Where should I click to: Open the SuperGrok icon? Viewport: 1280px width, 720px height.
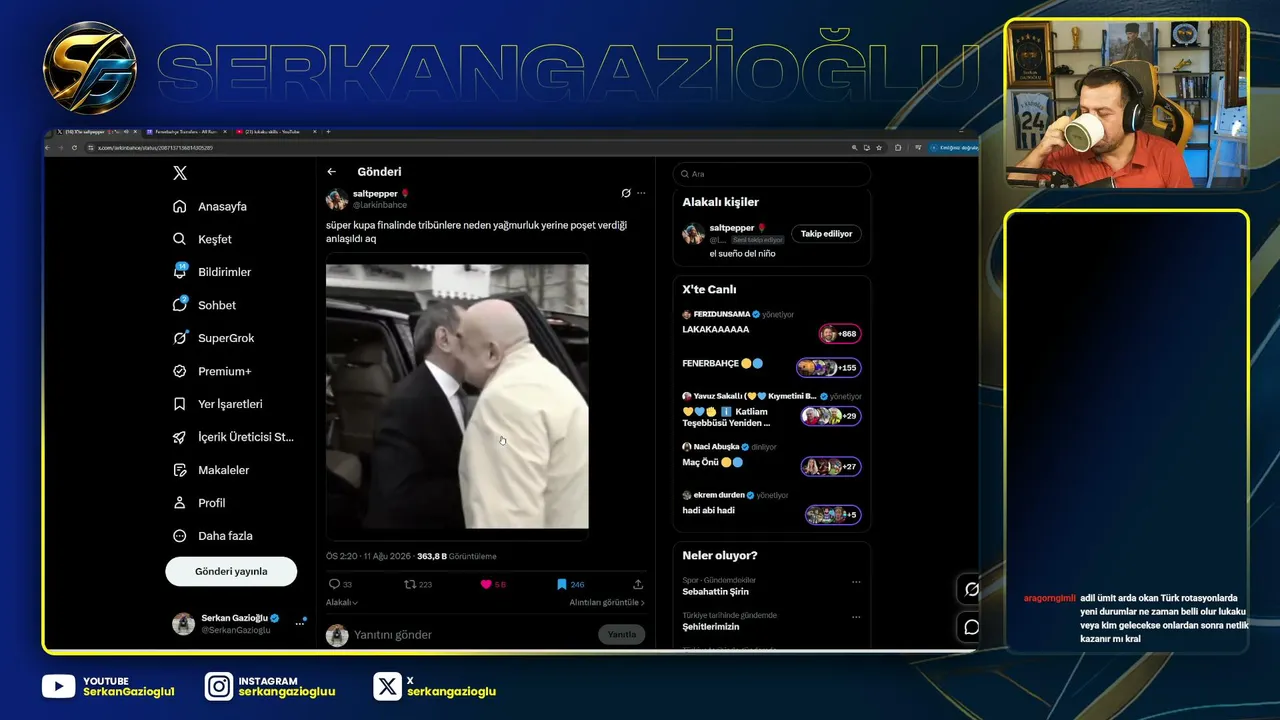tap(180, 338)
